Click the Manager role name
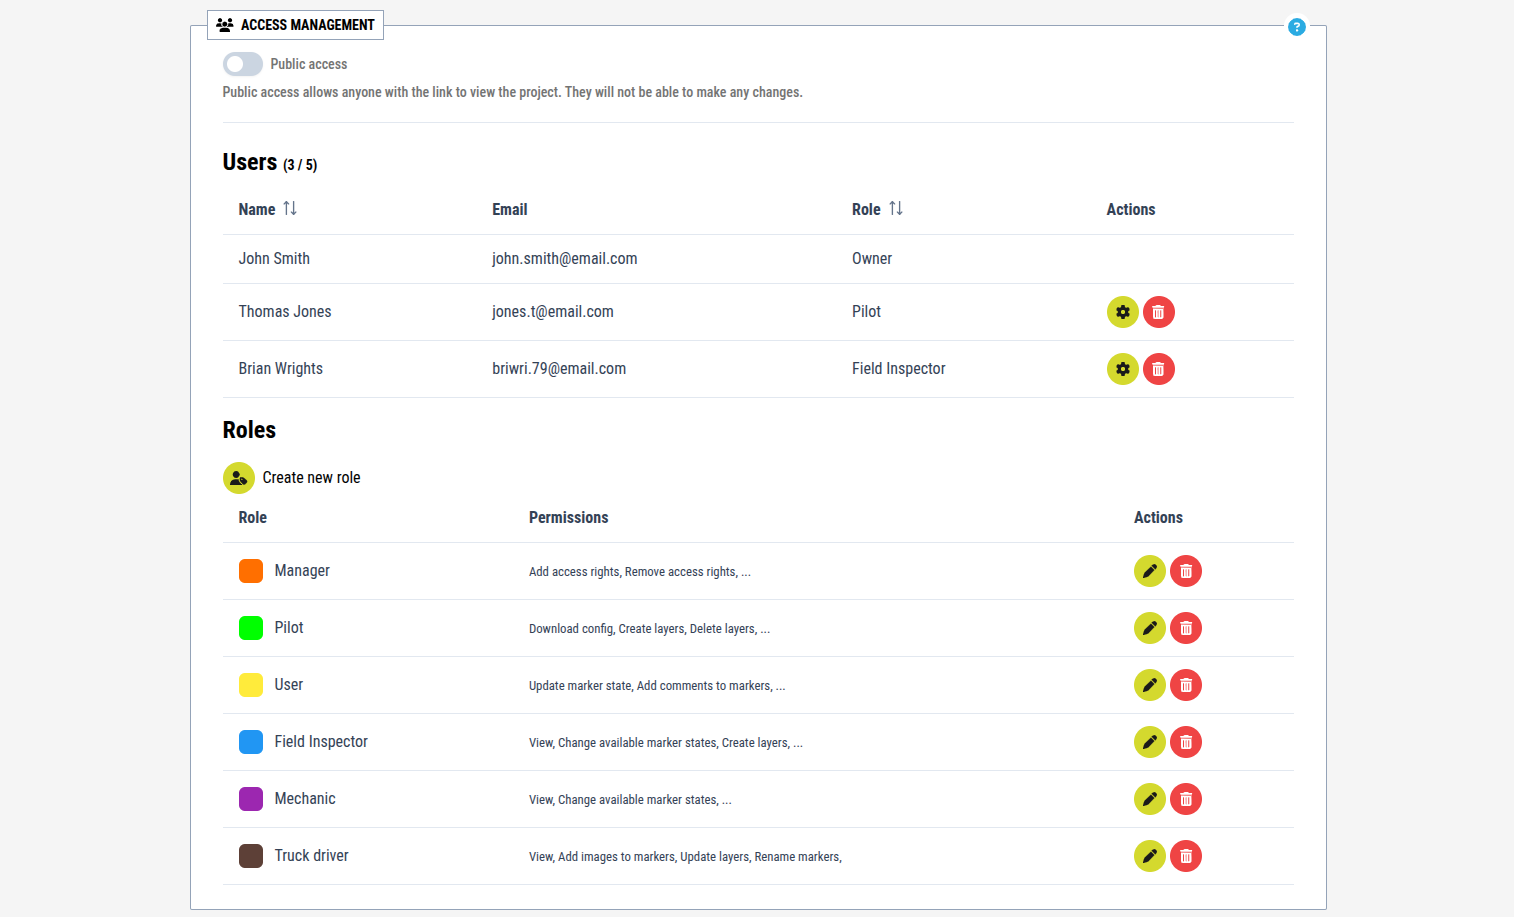Image resolution: width=1514 pixels, height=917 pixels. pos(302,571)
